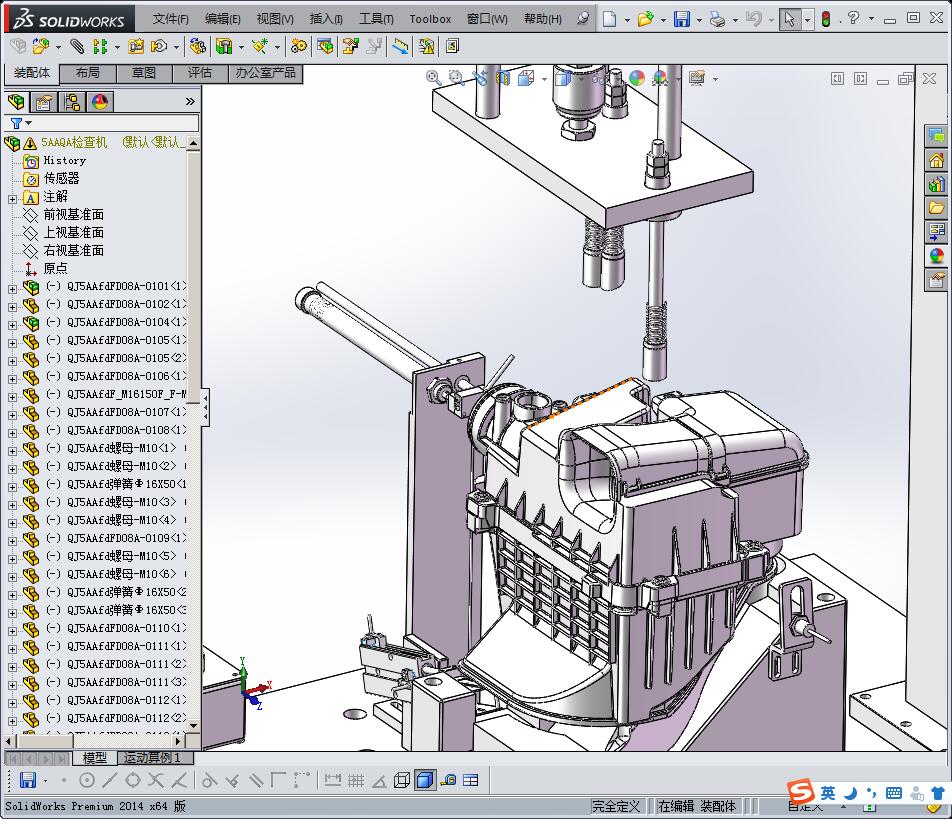Toggle Shaded With Edges display mode
Screen dimensions: 952x819
tap(425, 780)
